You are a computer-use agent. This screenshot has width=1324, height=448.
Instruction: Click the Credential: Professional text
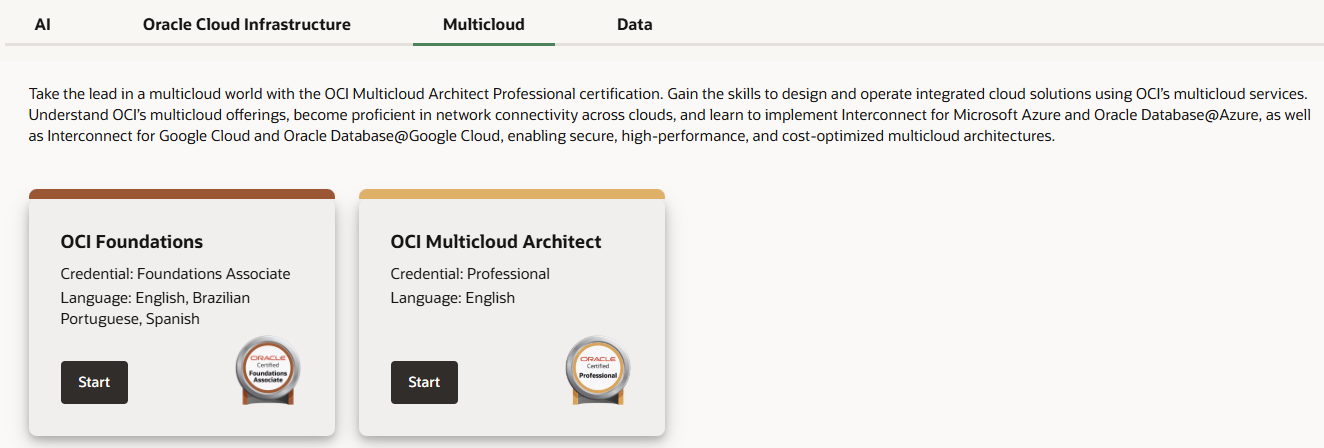pos(470,274)
